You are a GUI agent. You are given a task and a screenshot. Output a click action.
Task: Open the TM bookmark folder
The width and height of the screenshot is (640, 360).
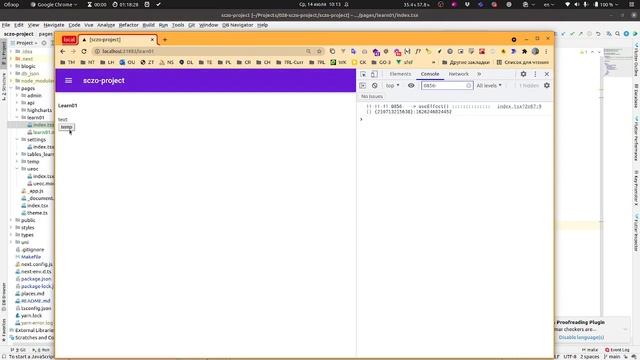[x=68, y=62]
